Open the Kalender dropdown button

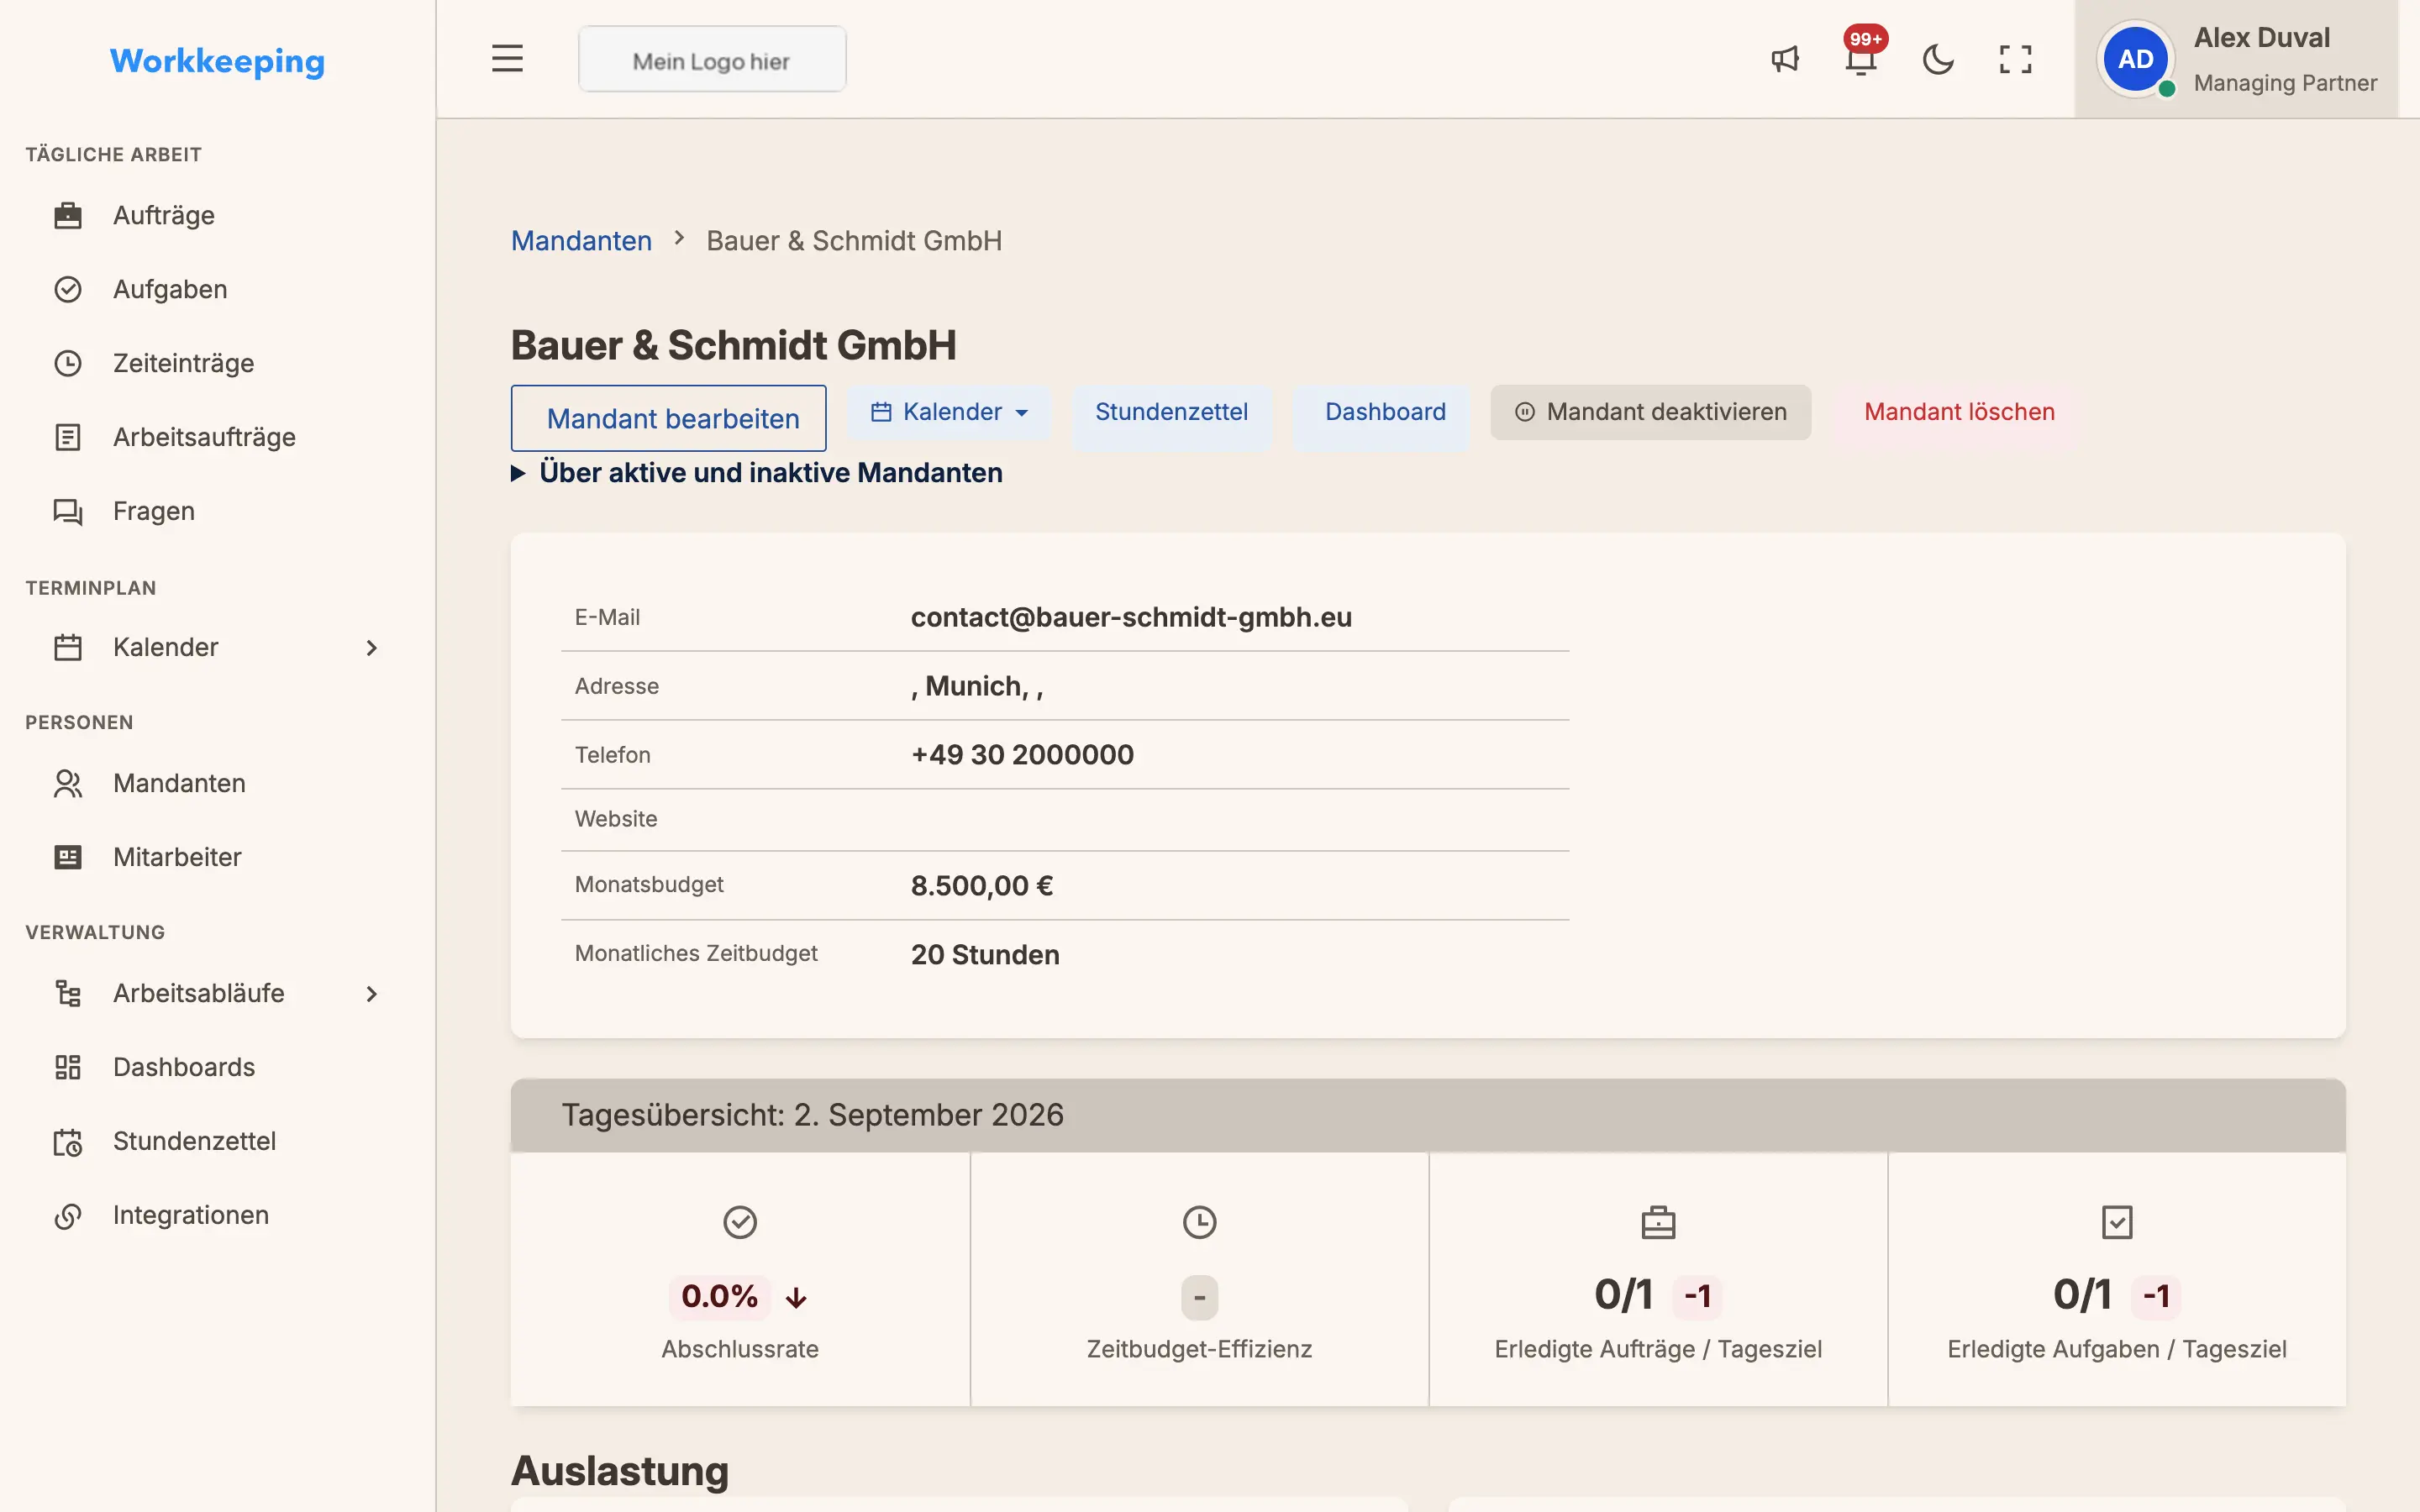point(949,412)
